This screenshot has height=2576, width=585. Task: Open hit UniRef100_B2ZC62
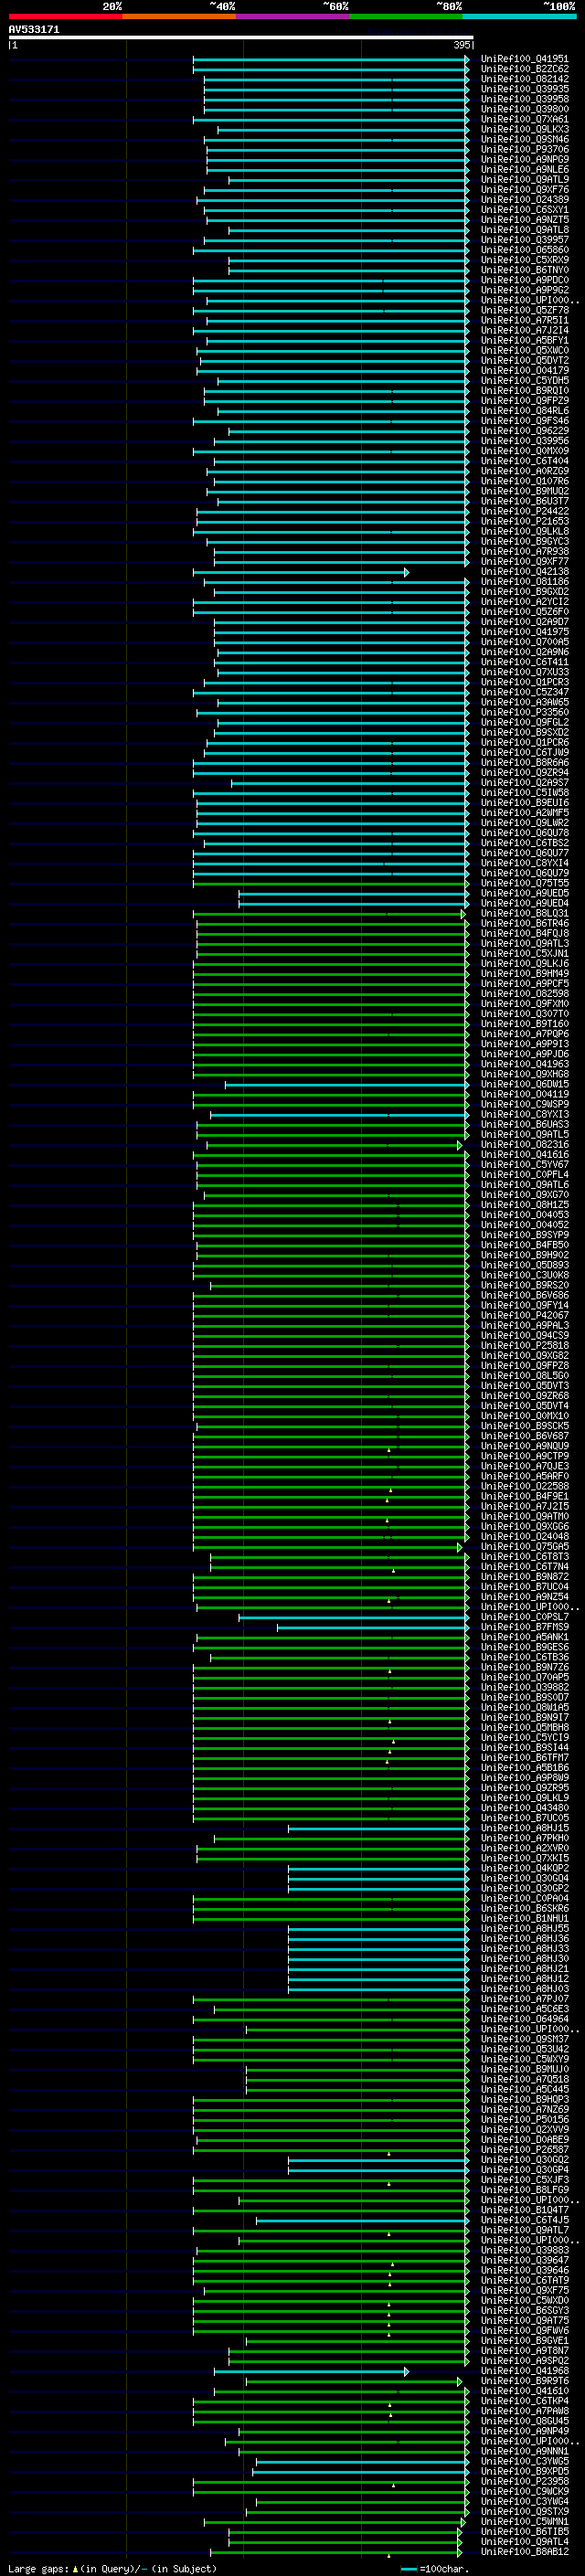click(524, 69)
